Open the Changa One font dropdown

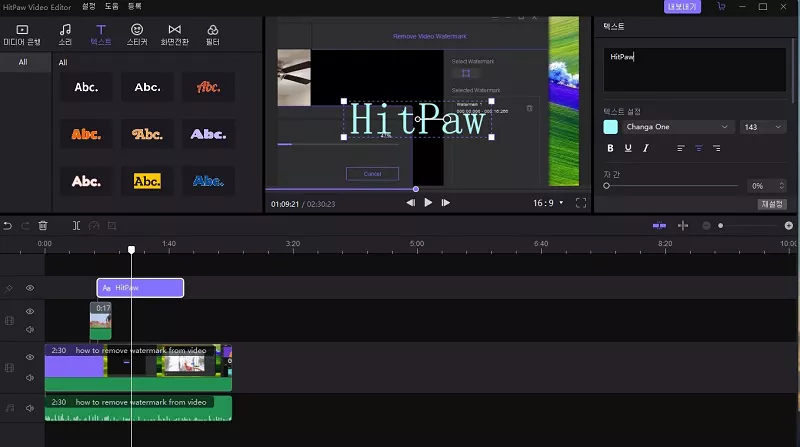[x=678, y=127]
